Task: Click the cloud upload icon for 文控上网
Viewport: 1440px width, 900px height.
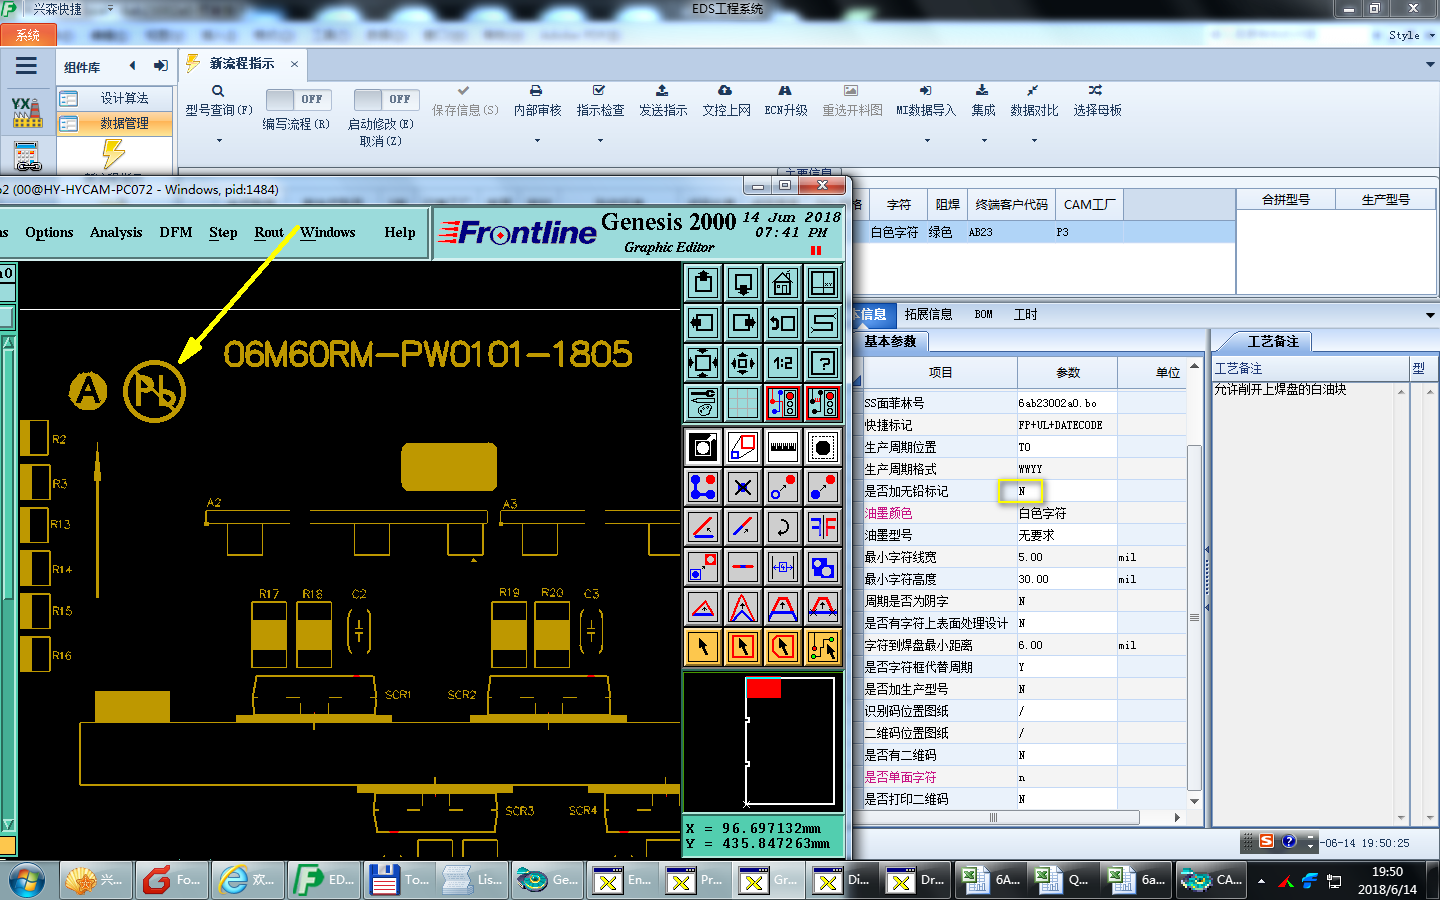Action: coord(725,90)
